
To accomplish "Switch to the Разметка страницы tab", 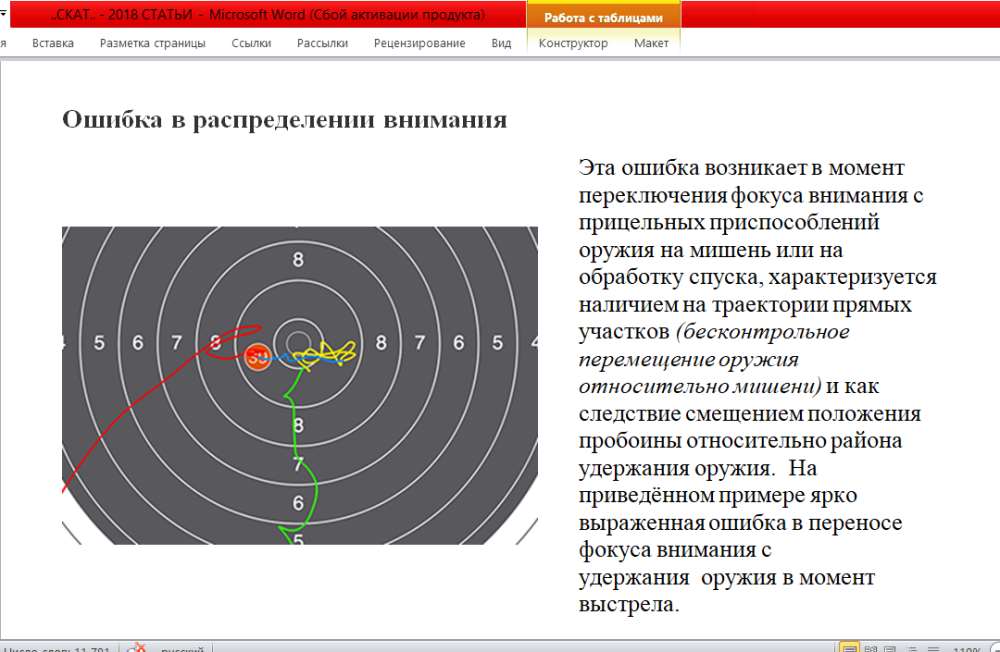I will click(x=152, y=43).
